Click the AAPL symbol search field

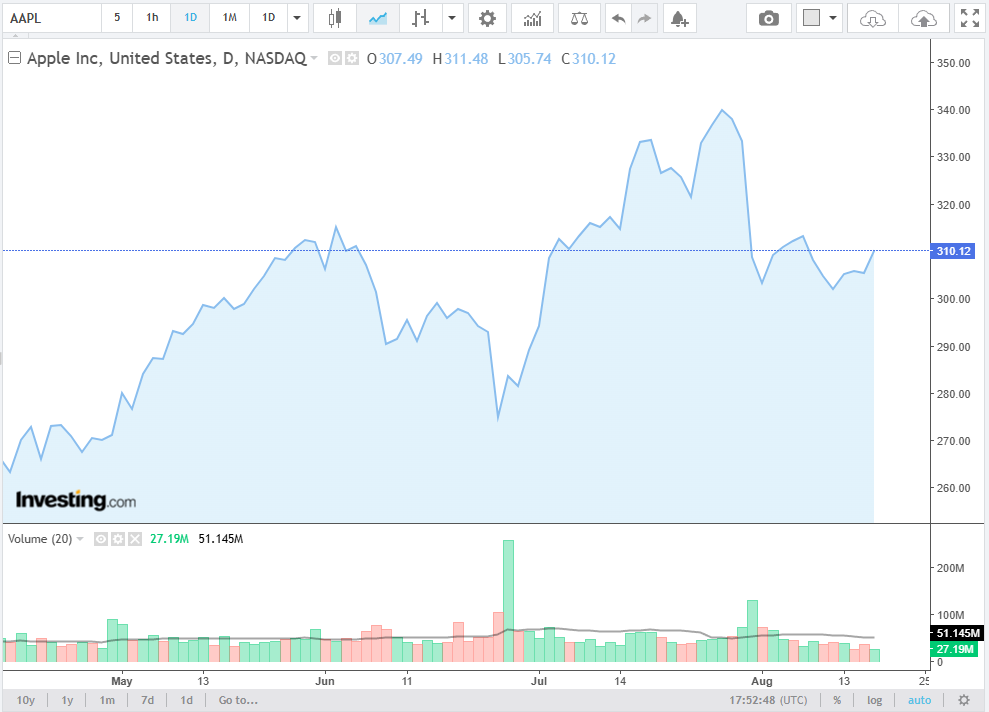tap(52, 18)
